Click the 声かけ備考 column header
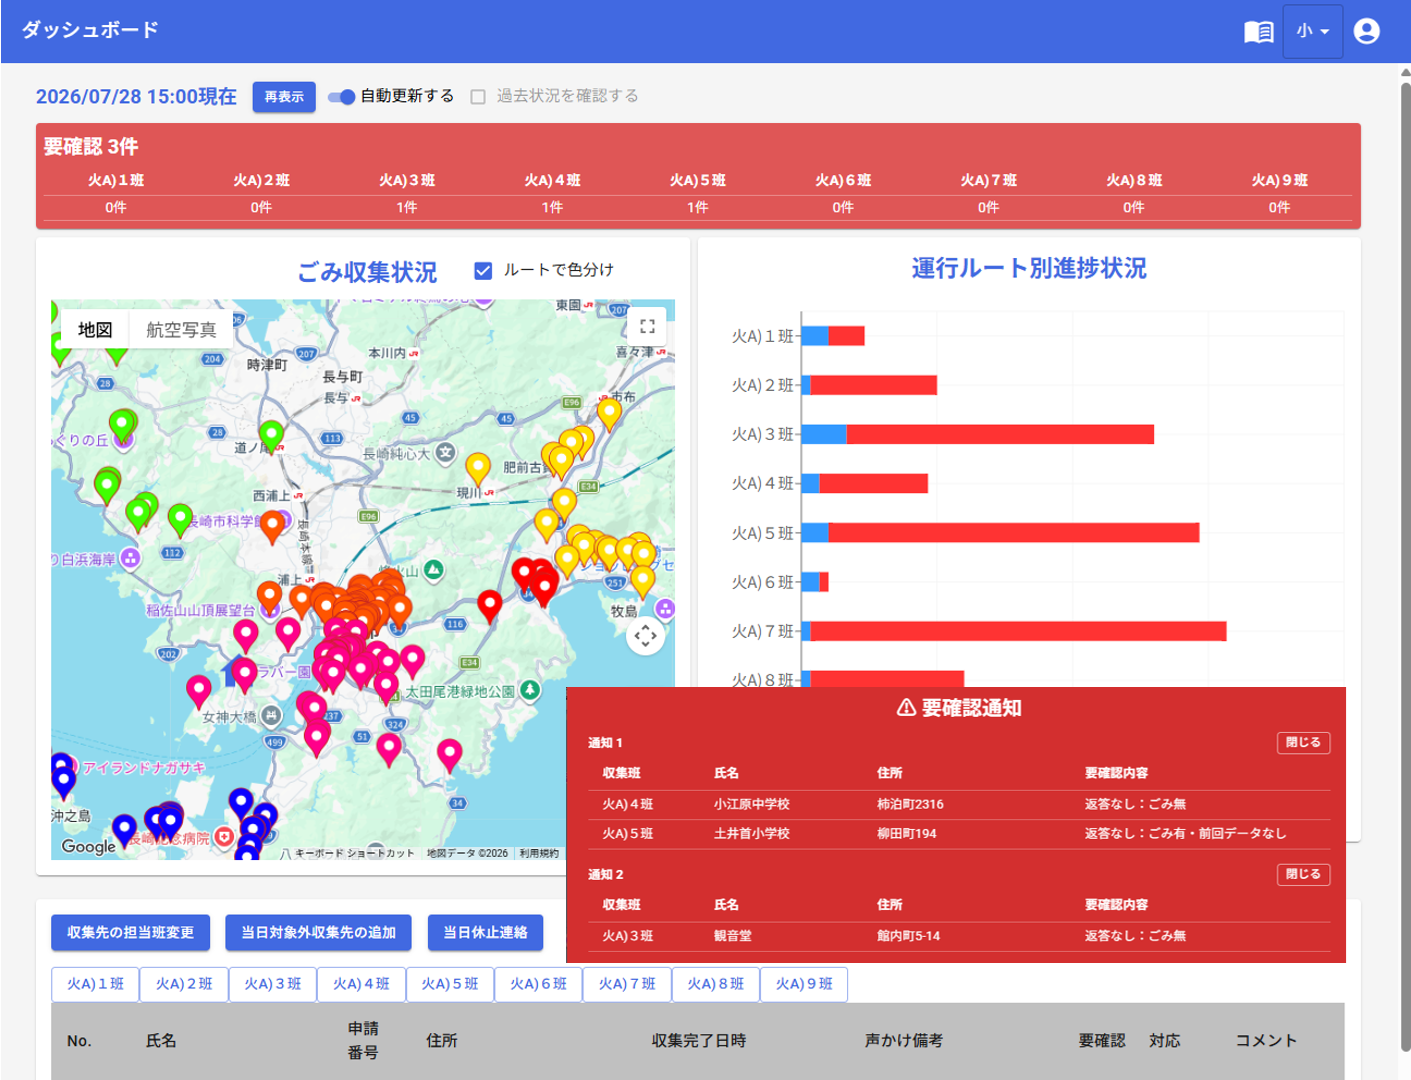Viewport: 1411px width, 1080px height. click(904, 1041)
